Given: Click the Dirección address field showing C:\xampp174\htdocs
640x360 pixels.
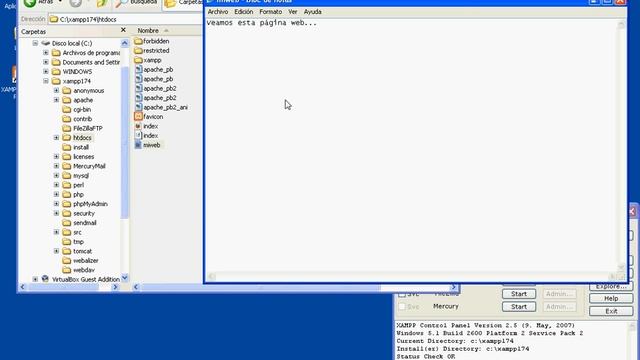Looking at the screenshot, I should coord(126,19).
